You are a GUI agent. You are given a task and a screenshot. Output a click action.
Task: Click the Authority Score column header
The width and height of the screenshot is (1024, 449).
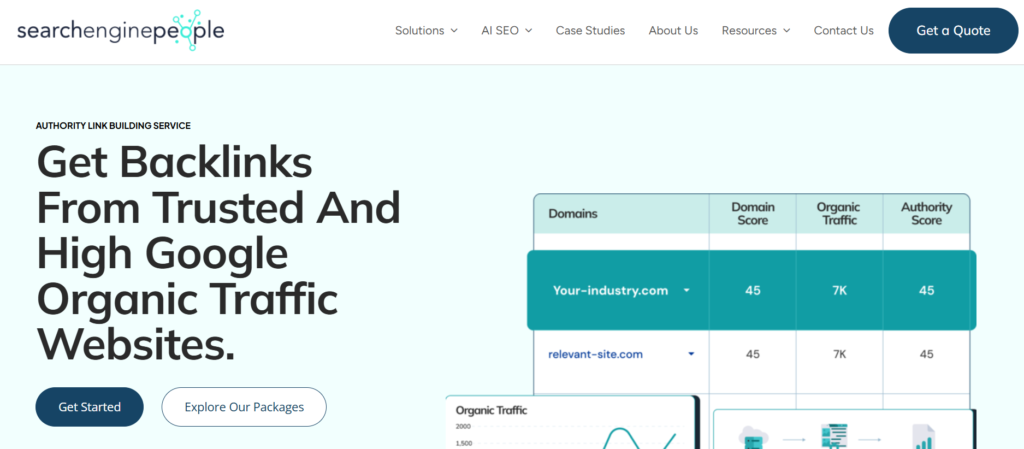pos(926,214)
